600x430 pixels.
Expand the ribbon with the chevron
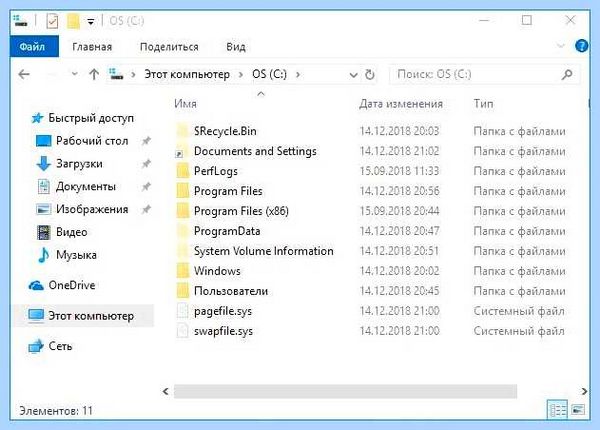point(561,46)
